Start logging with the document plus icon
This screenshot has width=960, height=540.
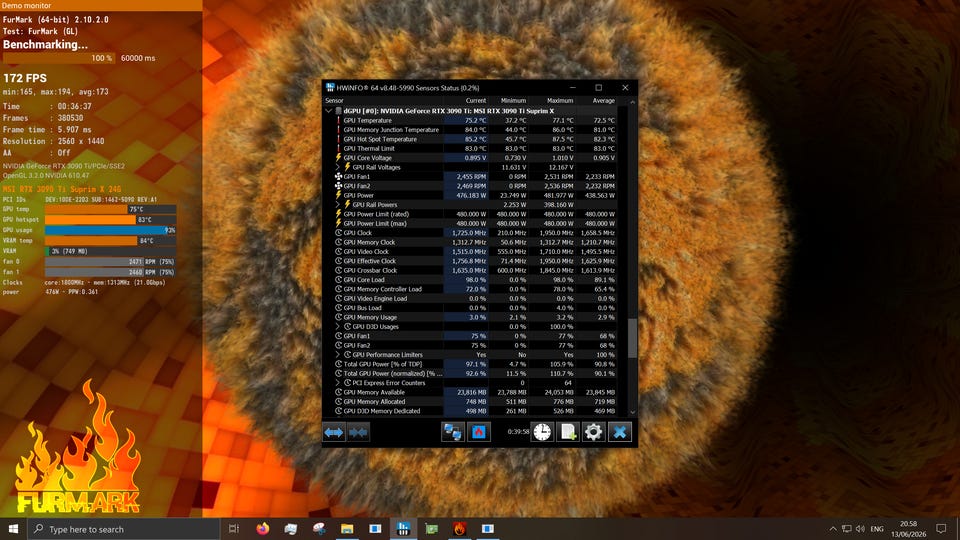[x=568, y=432]
